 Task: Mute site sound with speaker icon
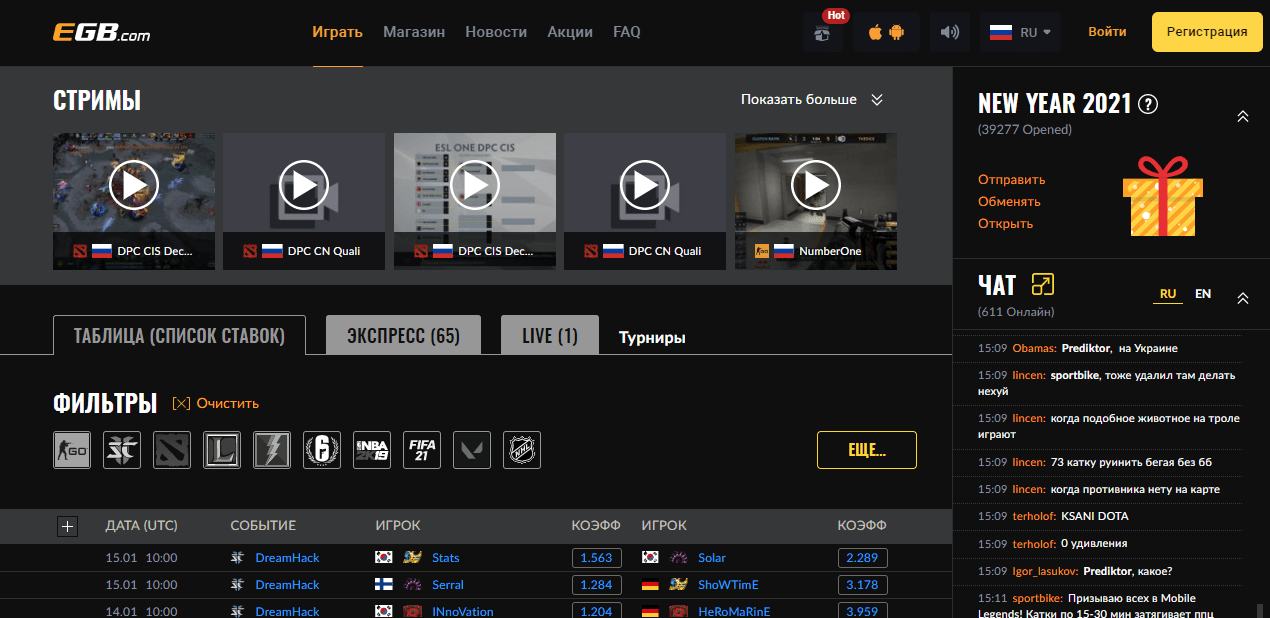pyautogui.click(x=949, y=32)
